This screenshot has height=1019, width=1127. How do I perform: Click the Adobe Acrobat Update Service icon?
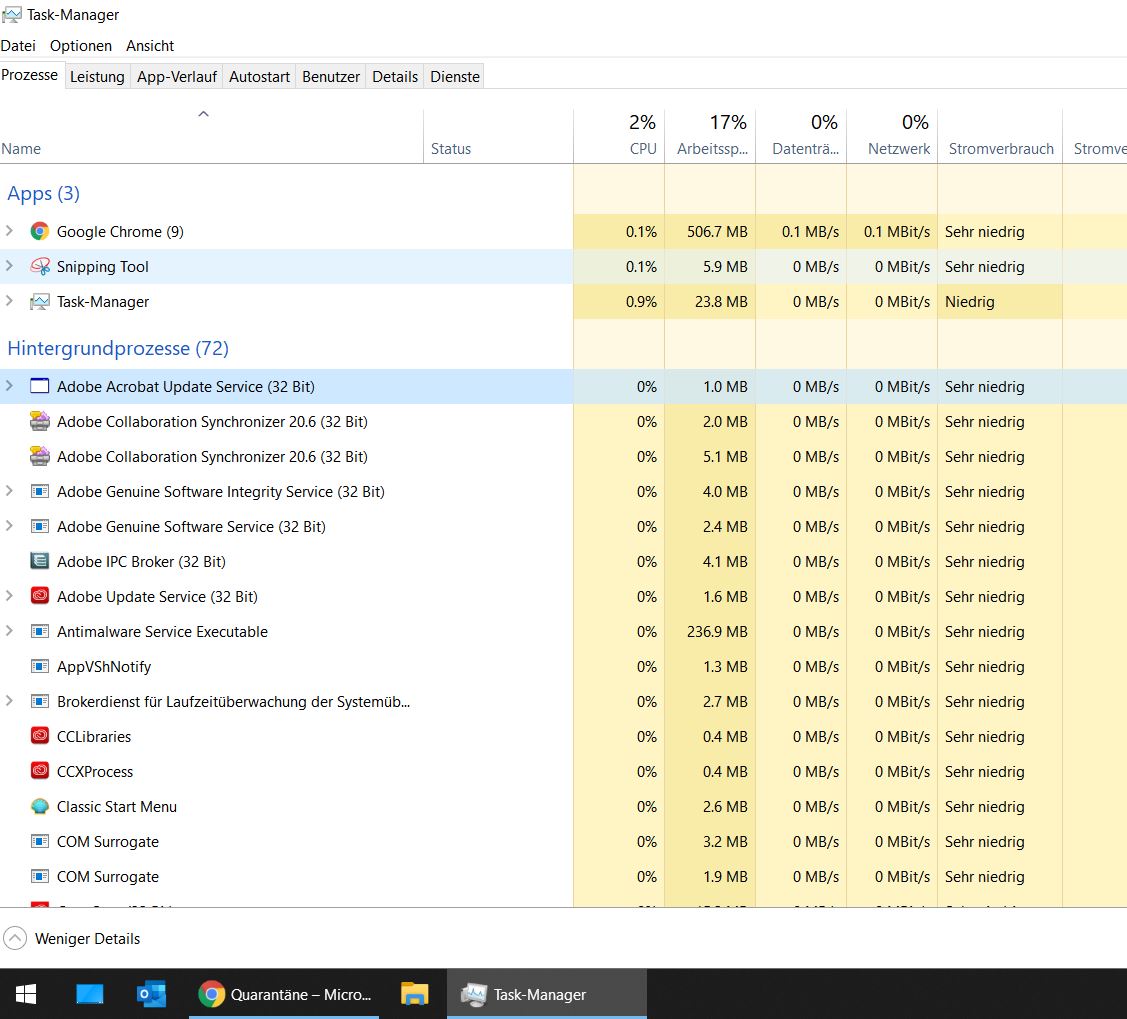(38, 386)
